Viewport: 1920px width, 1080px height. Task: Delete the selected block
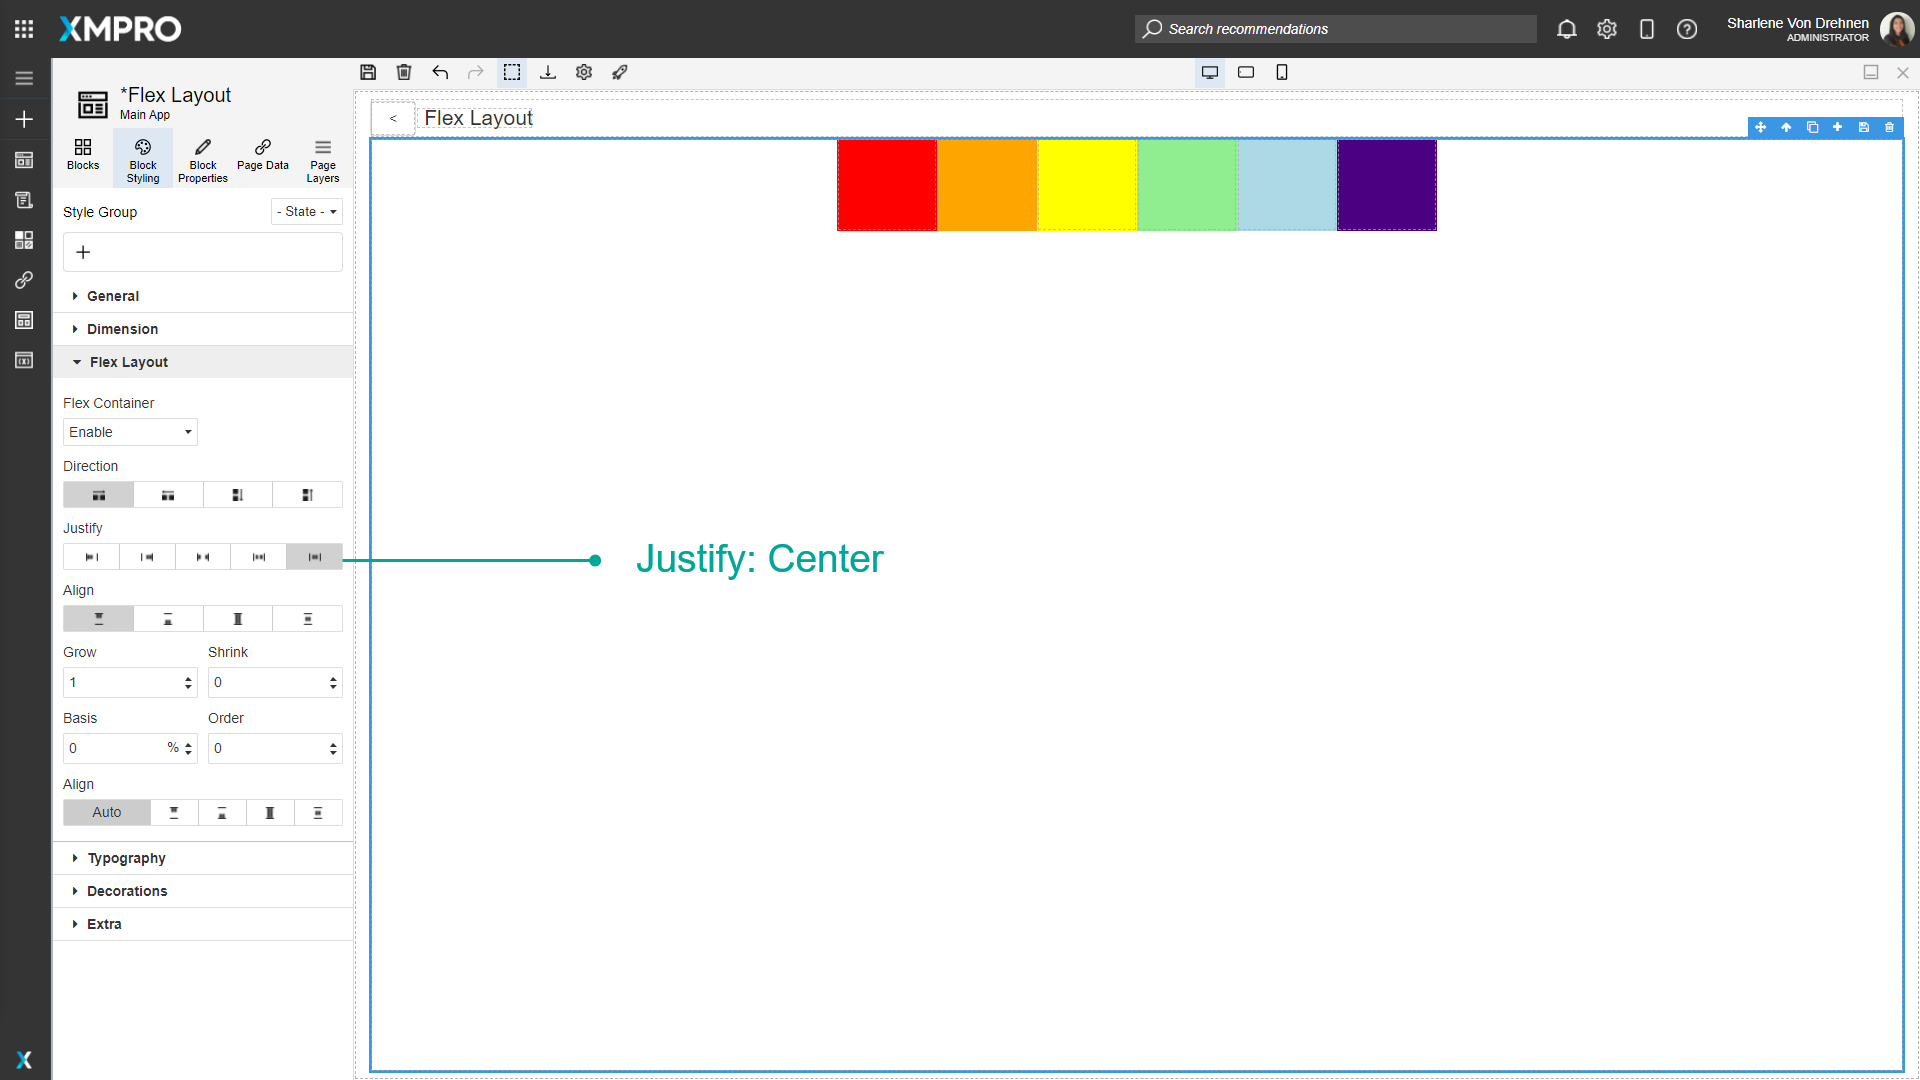pyautogui.click(x=1889, y=128)
